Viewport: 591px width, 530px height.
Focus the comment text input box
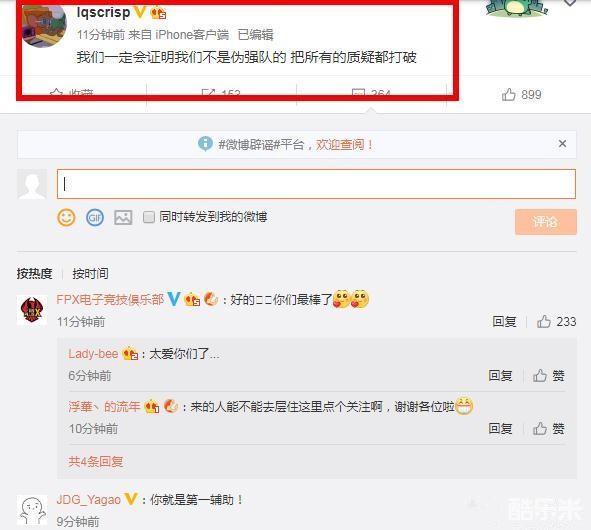(316, 184)
